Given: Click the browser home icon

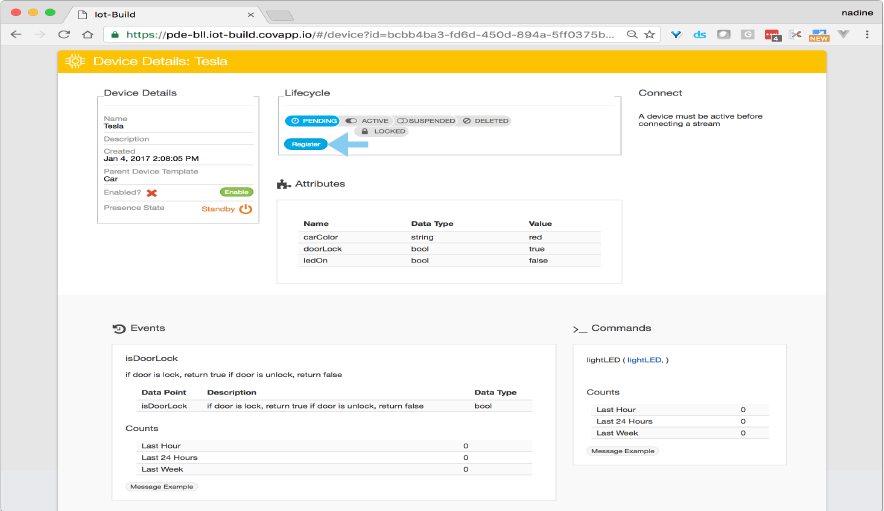Looking at the screenshot, I should point(88,34).
